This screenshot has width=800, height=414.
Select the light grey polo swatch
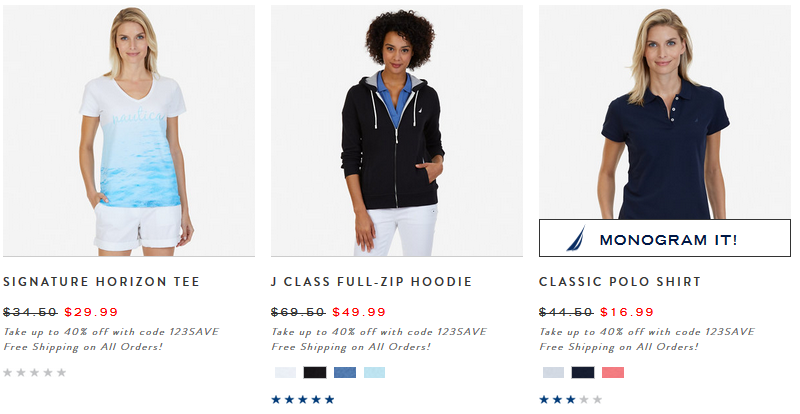(x=554, y=373)
